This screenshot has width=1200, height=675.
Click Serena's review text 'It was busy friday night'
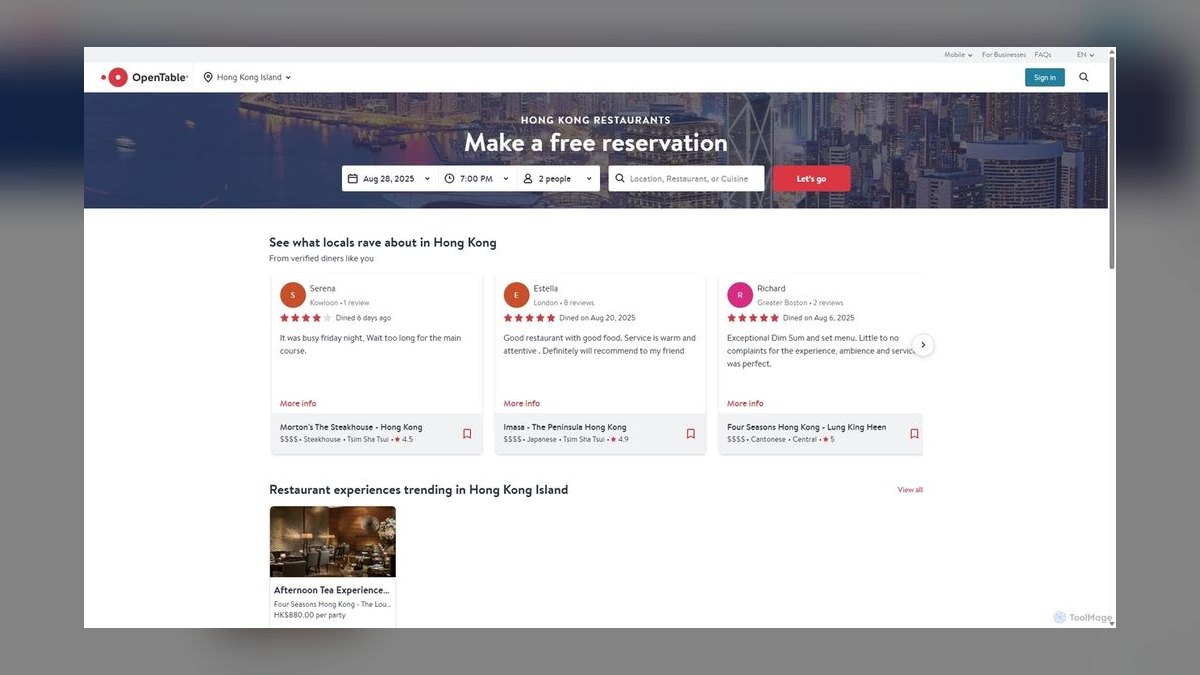[370, 345]
